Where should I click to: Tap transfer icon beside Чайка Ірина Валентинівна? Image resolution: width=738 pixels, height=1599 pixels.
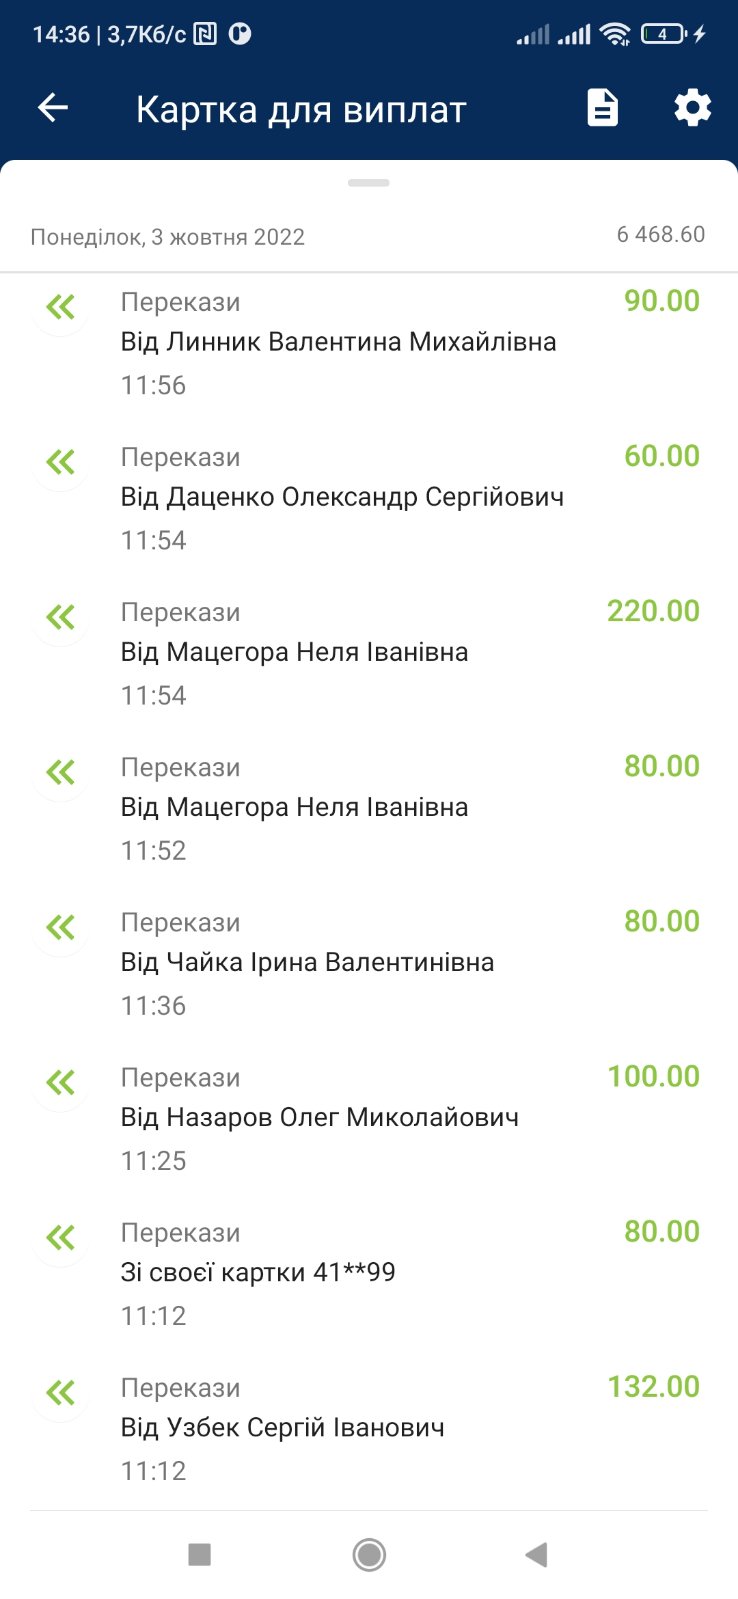61,927
